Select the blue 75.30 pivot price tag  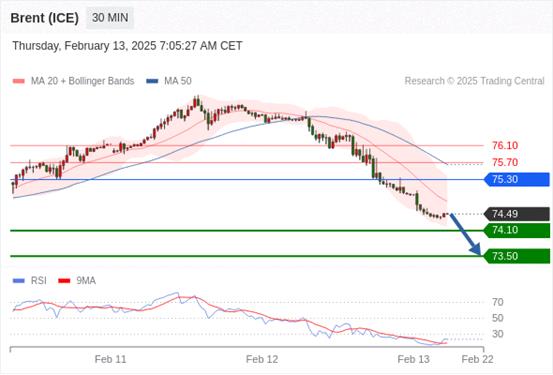[x=517, y=180]
